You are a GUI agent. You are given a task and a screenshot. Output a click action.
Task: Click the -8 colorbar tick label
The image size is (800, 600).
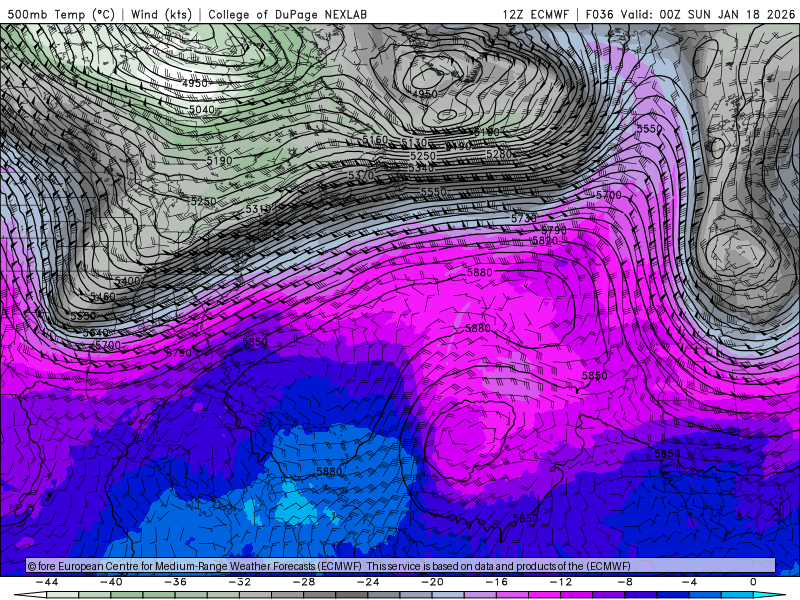click(x=626, y=582)
